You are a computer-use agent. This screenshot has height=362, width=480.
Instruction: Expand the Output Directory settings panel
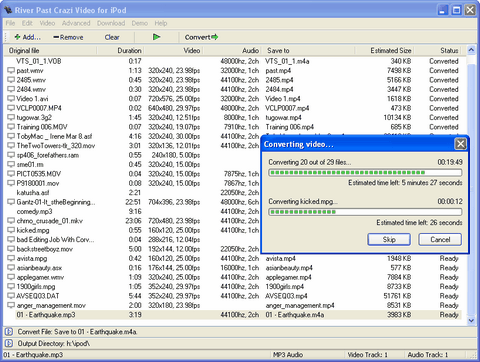coord(9,343)
